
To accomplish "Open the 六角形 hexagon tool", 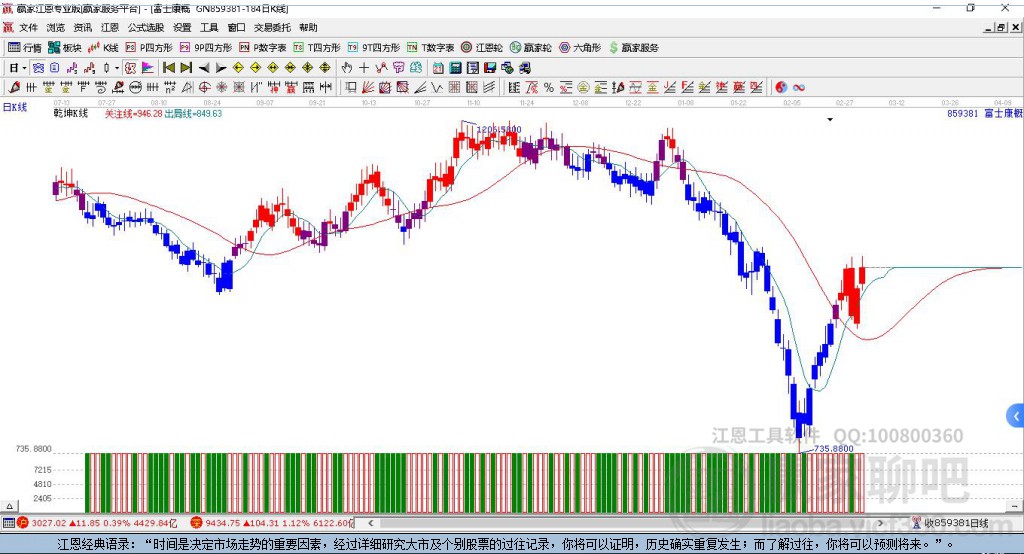I will click(580, 48).
